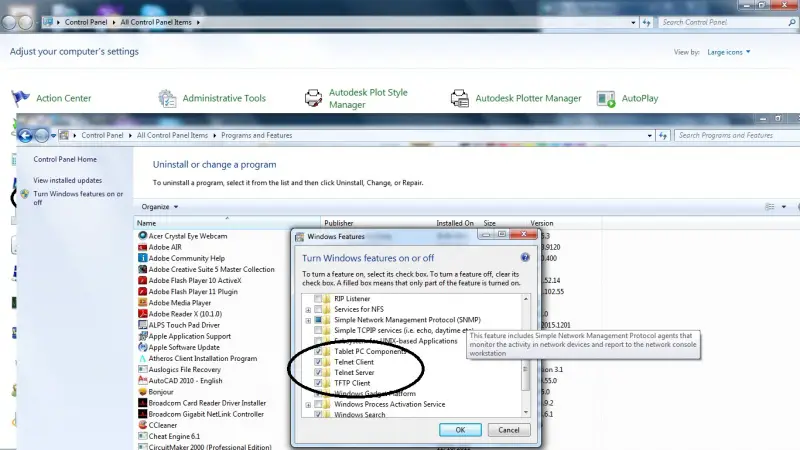
Task: Click the help icon in Windows Features dialog
Action: [525, 257]
